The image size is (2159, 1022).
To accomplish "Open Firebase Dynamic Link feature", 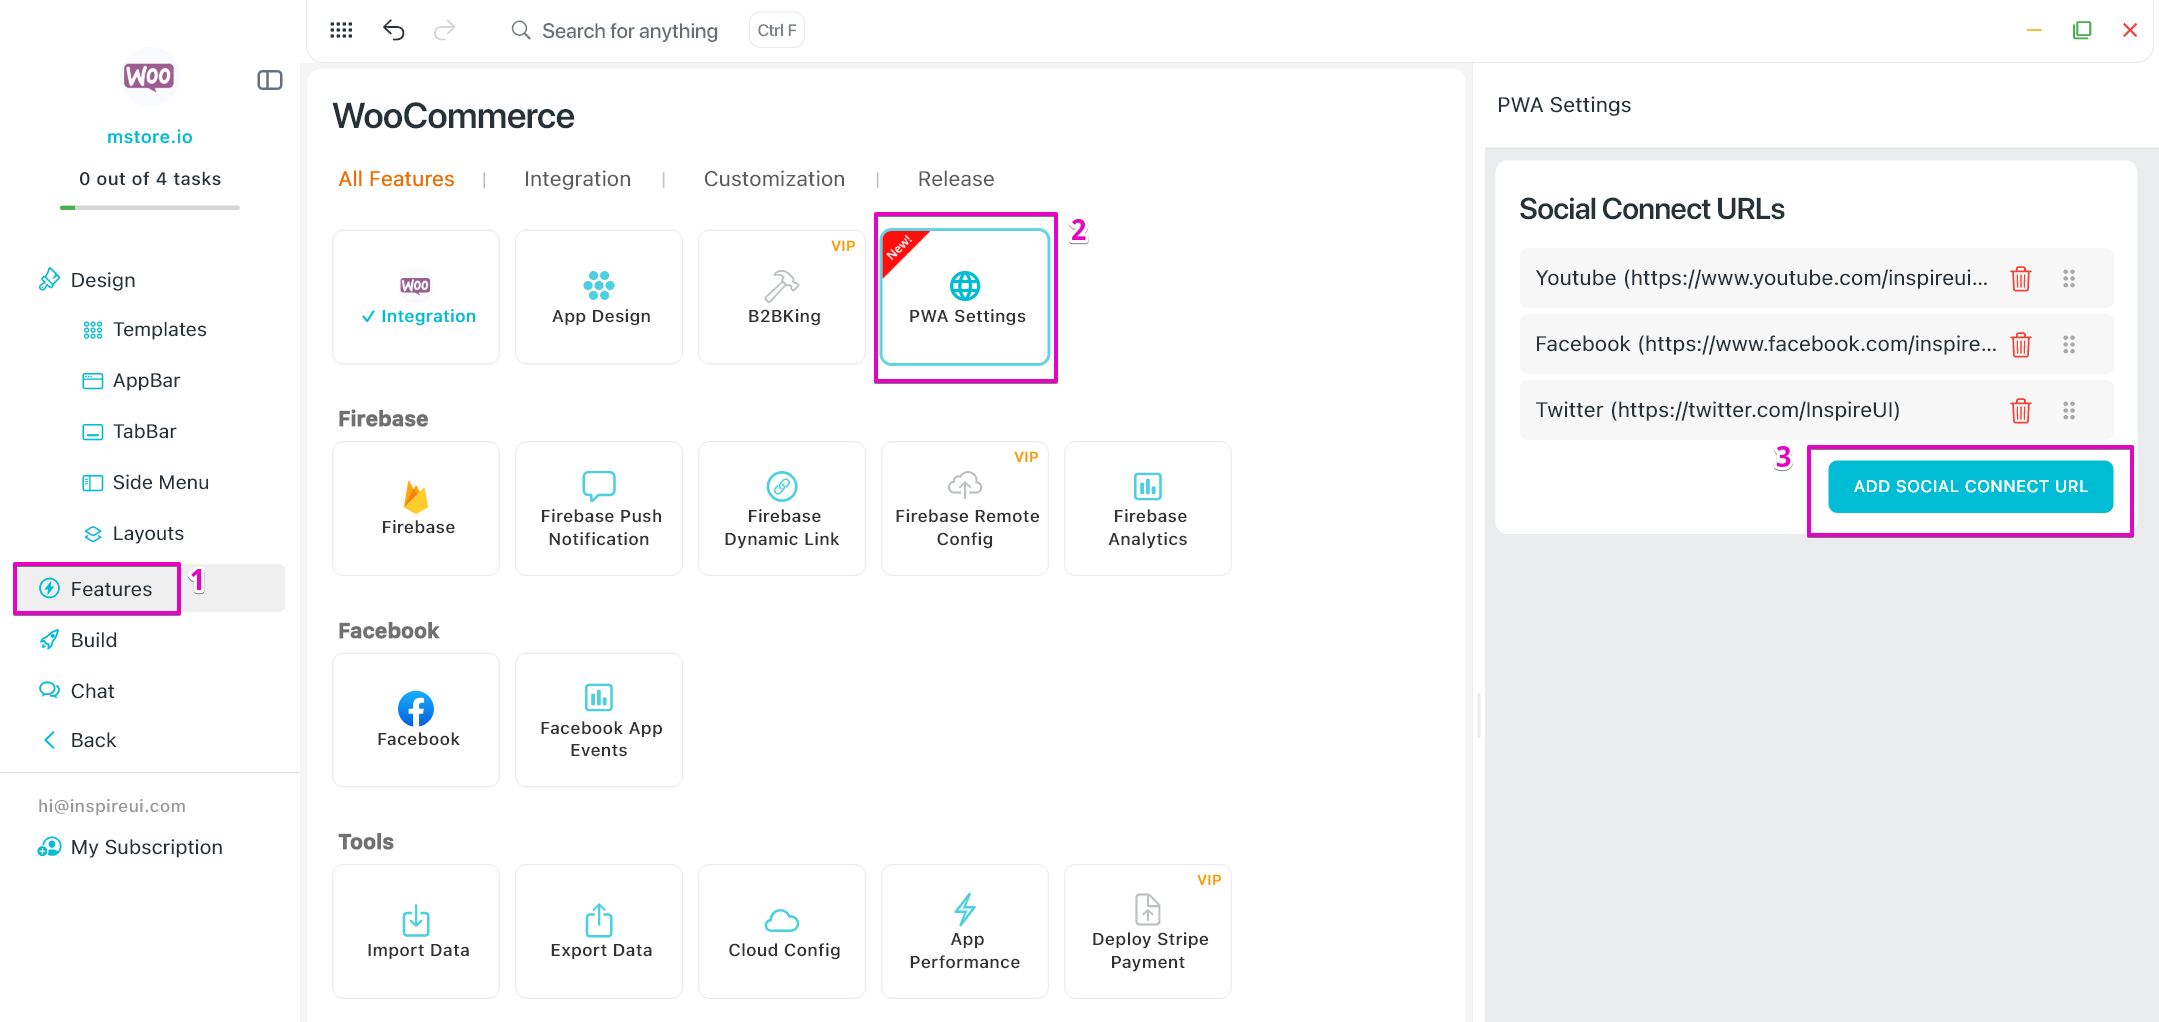I will point(782,508).
